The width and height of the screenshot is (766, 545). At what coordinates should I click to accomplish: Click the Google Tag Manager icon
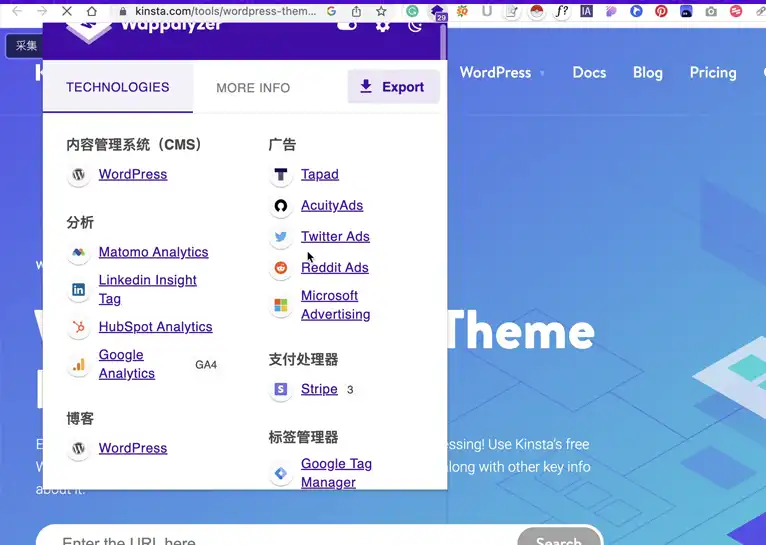click(x=281, y=473)
